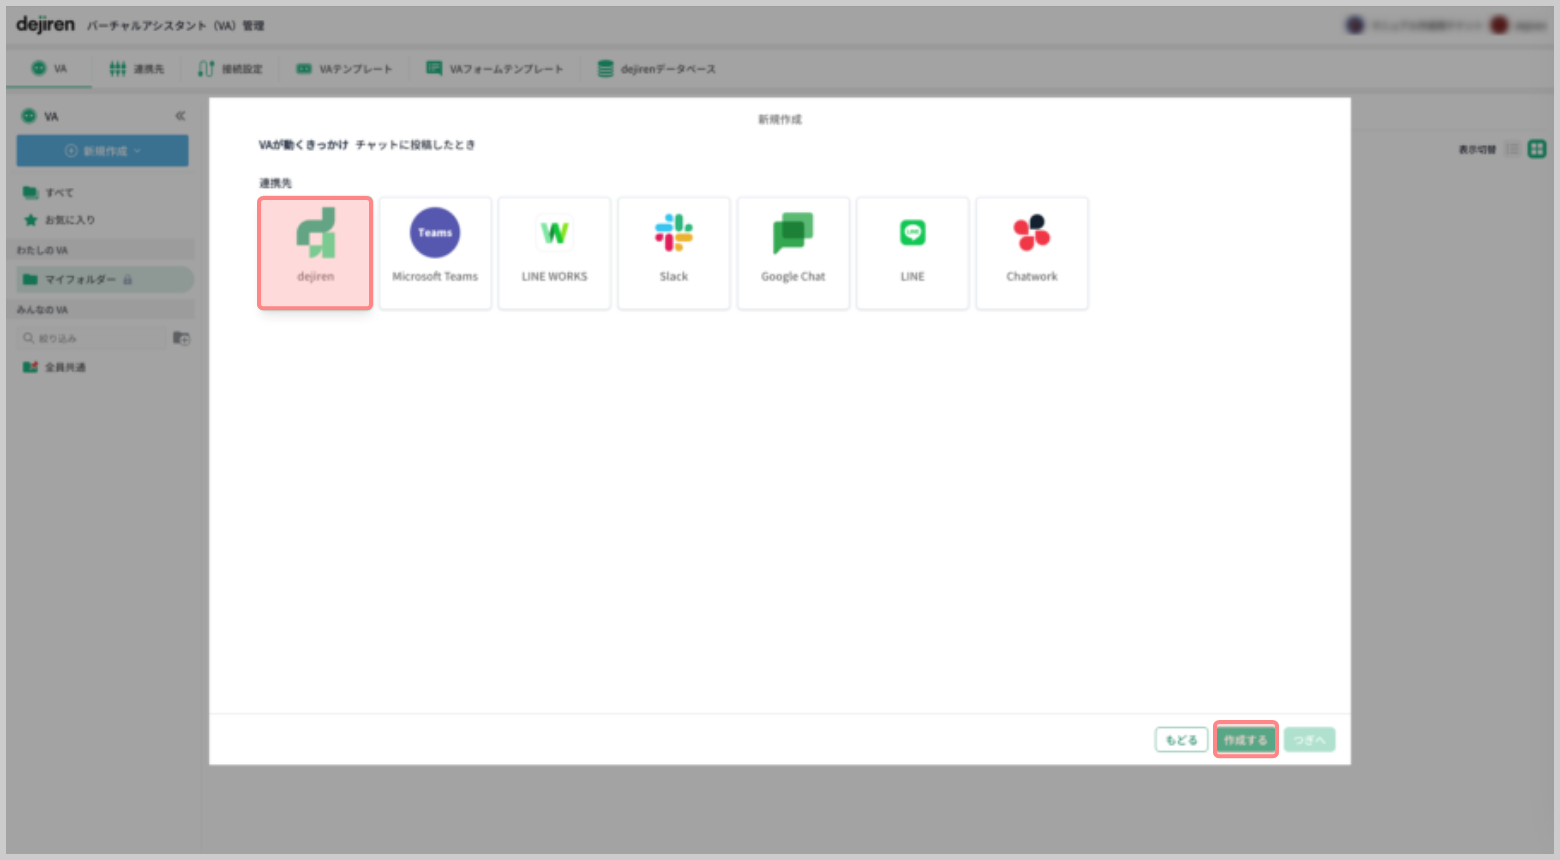The height and width of the screenshot is (860, 1560).
Task: Switch to grid view display
Action: click(x=1537, y=149)
